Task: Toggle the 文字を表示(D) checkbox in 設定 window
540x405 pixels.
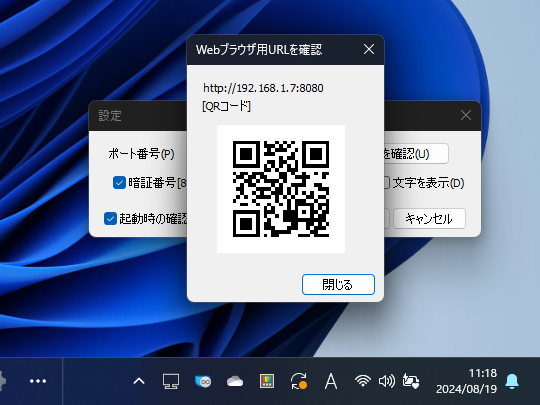Action: coord(387,183)
